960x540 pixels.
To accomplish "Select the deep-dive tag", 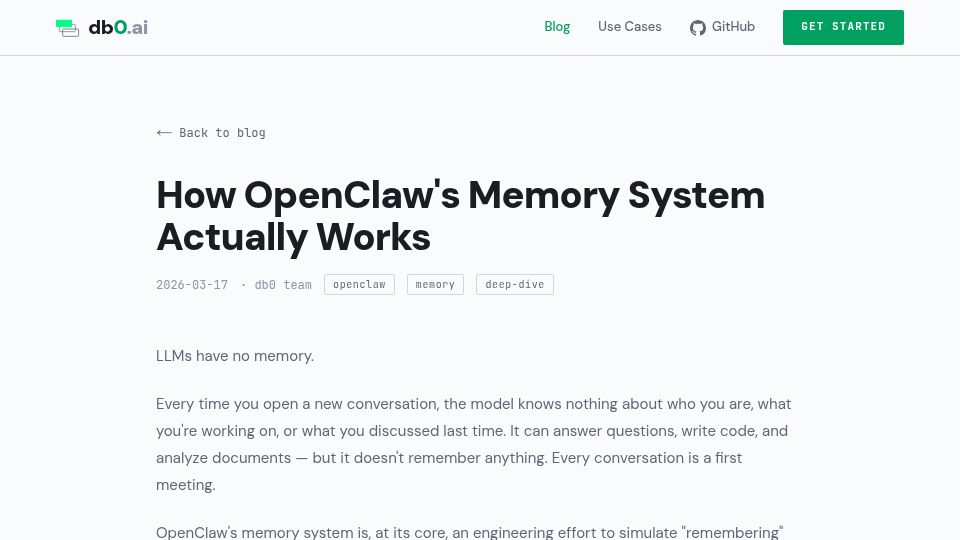I will click(515, 285).
